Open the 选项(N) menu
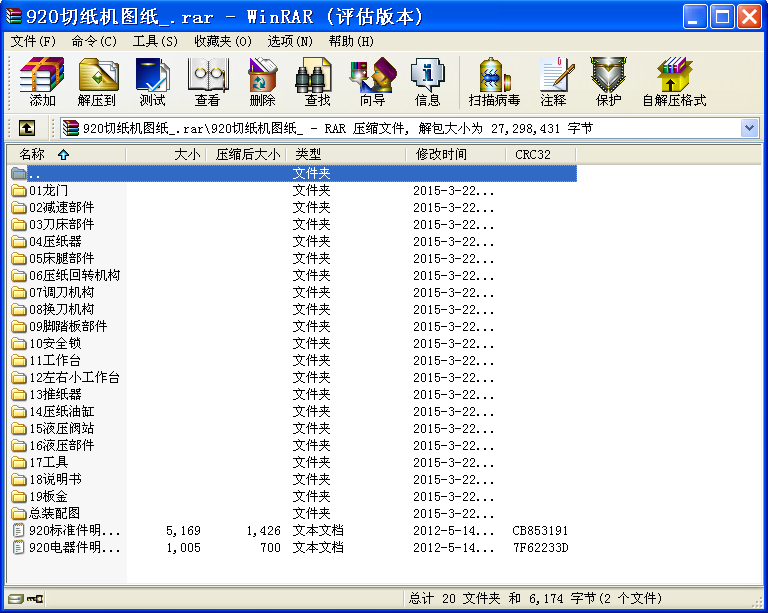The image size is (768, 613). click(x=290, y=41)
